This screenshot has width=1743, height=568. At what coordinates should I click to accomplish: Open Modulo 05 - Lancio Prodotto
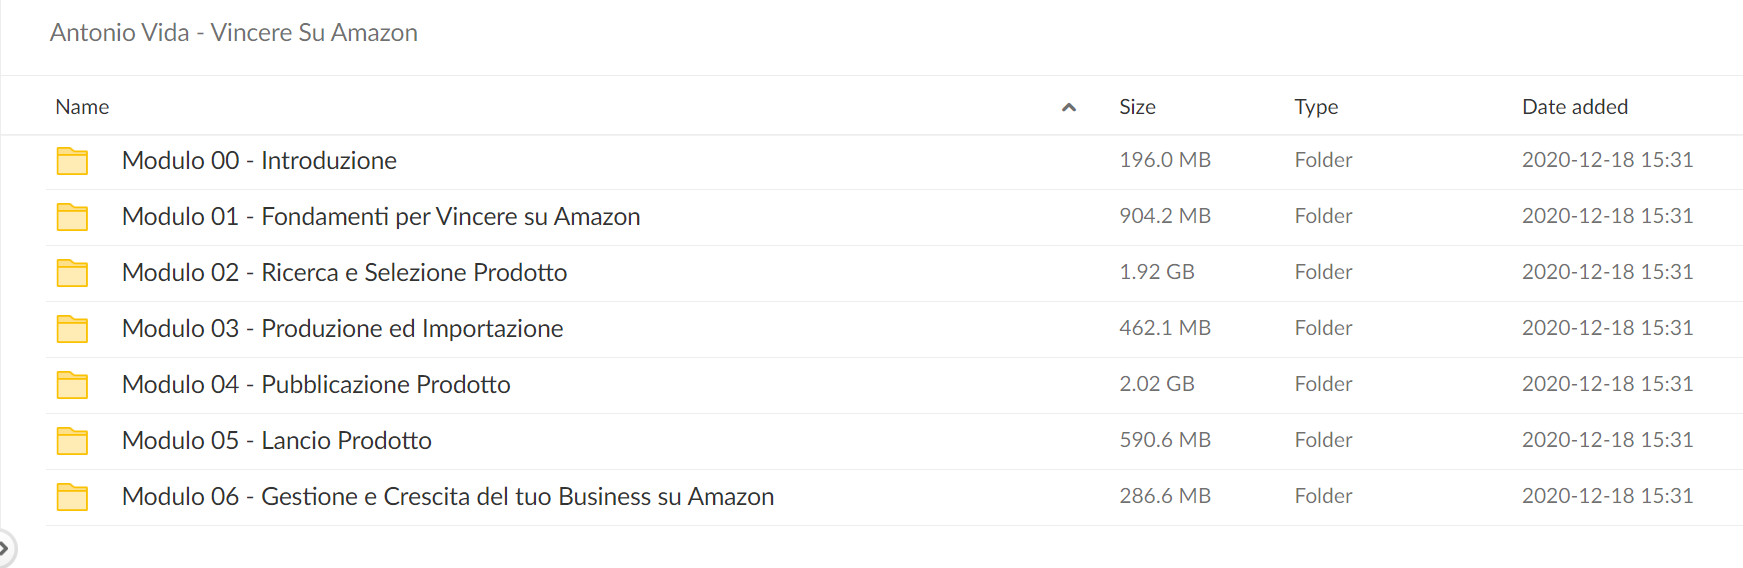click(277, 441)
